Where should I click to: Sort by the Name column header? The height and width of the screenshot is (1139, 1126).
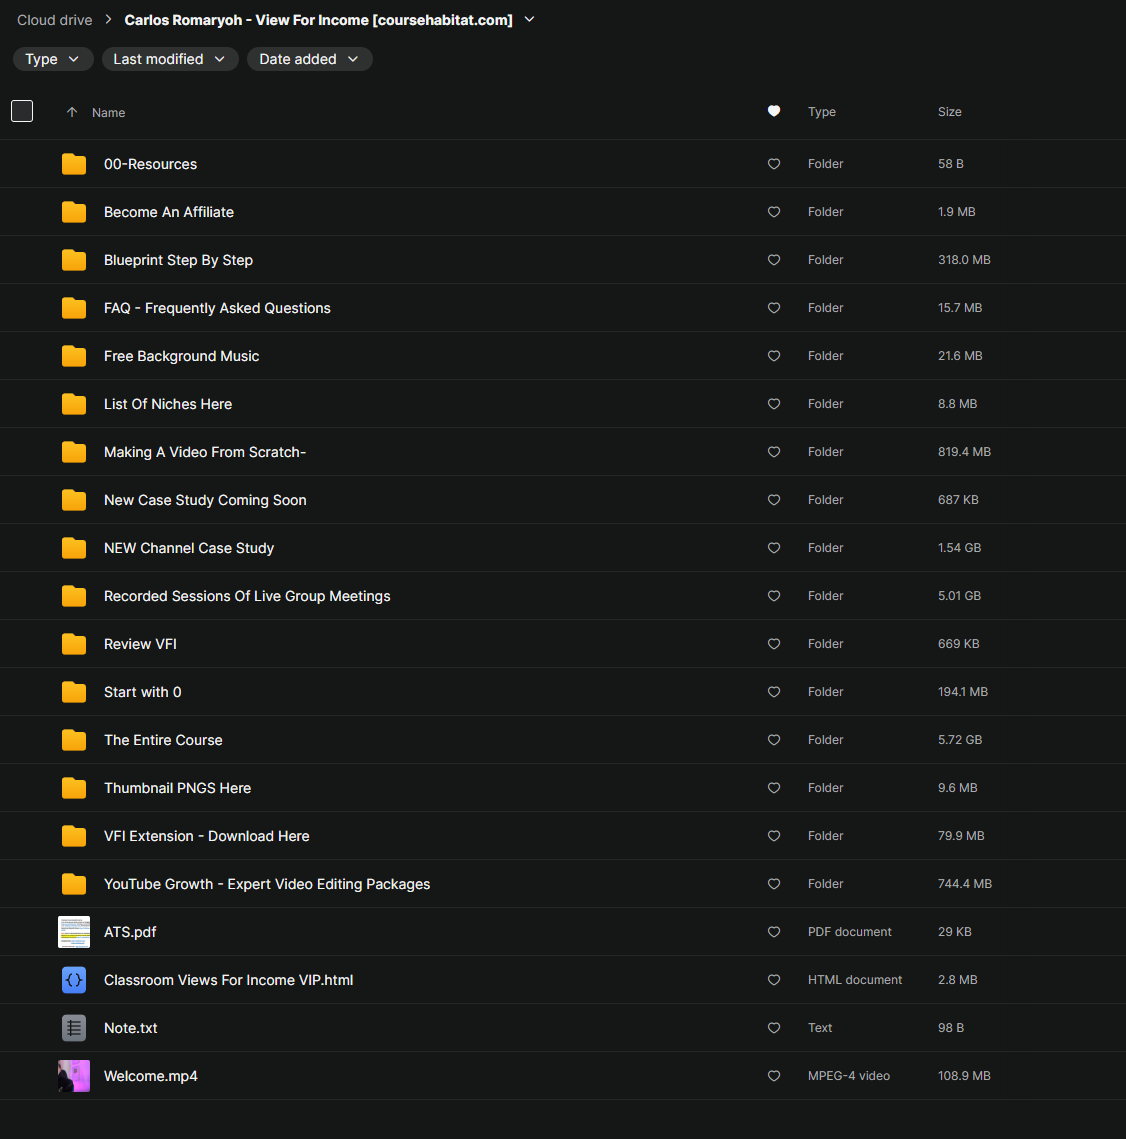[108, 113]
